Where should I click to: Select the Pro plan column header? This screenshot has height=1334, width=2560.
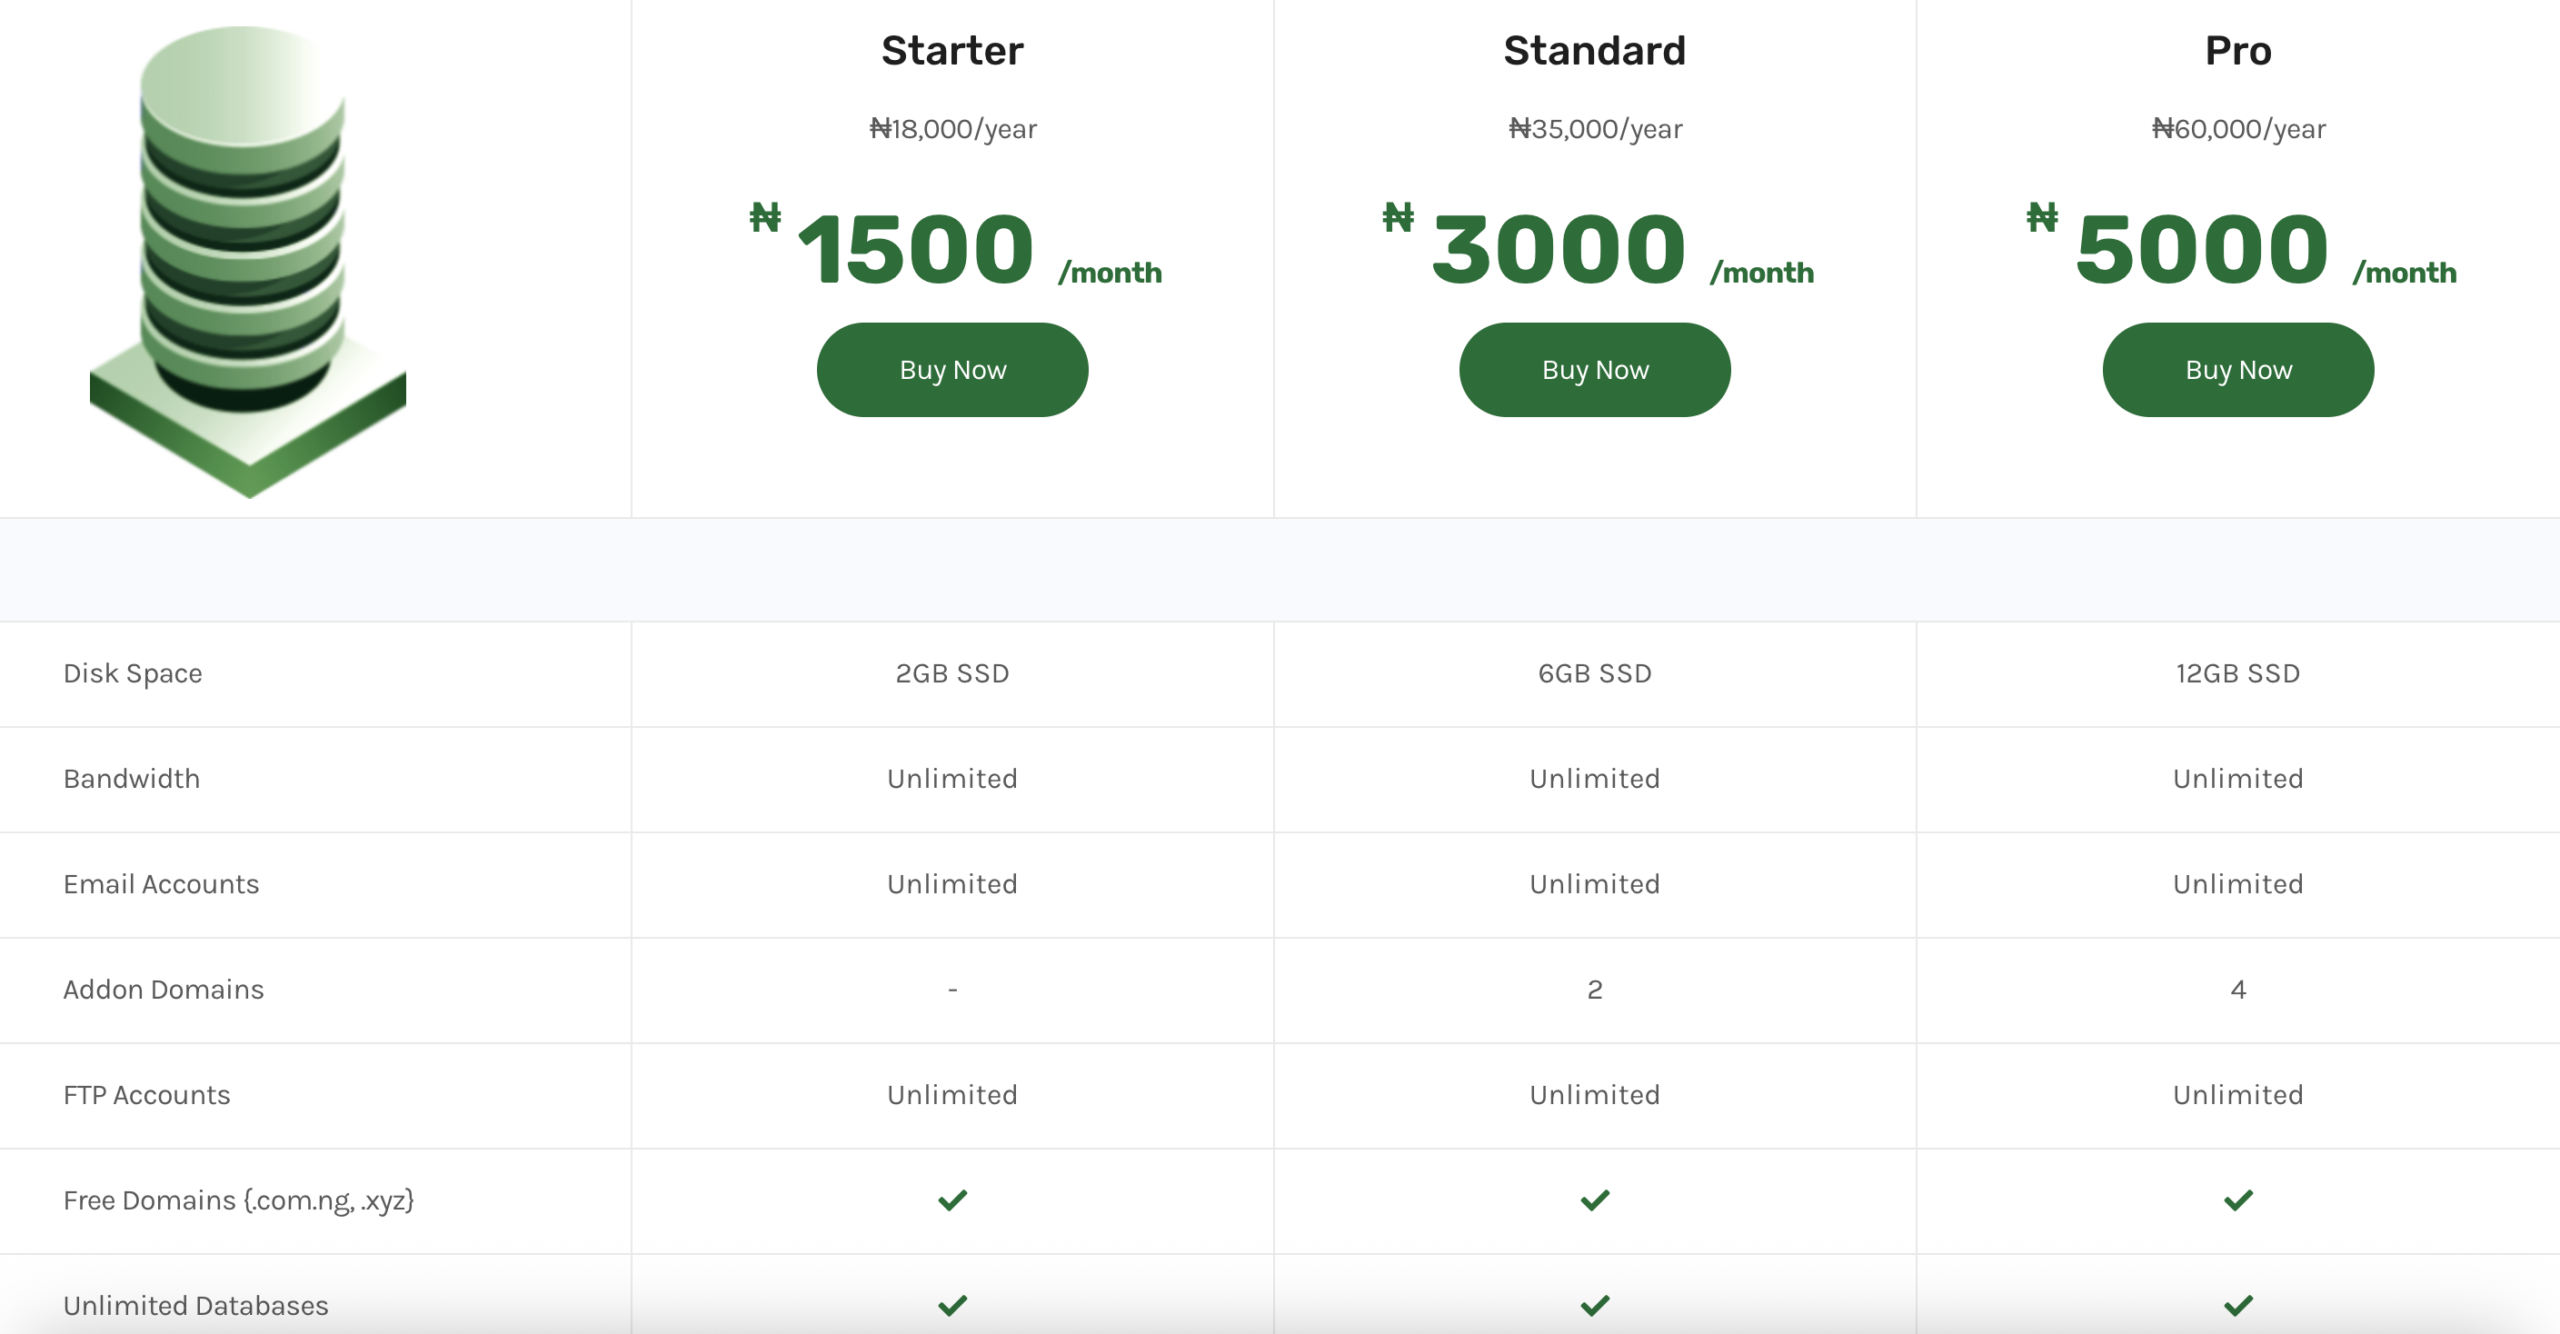click(2237, 50)
